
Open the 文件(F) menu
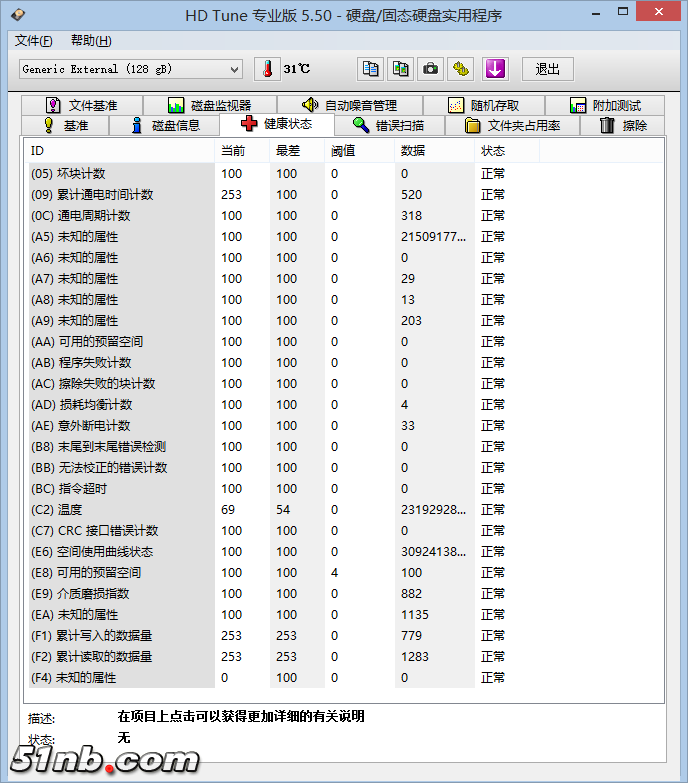33,41
